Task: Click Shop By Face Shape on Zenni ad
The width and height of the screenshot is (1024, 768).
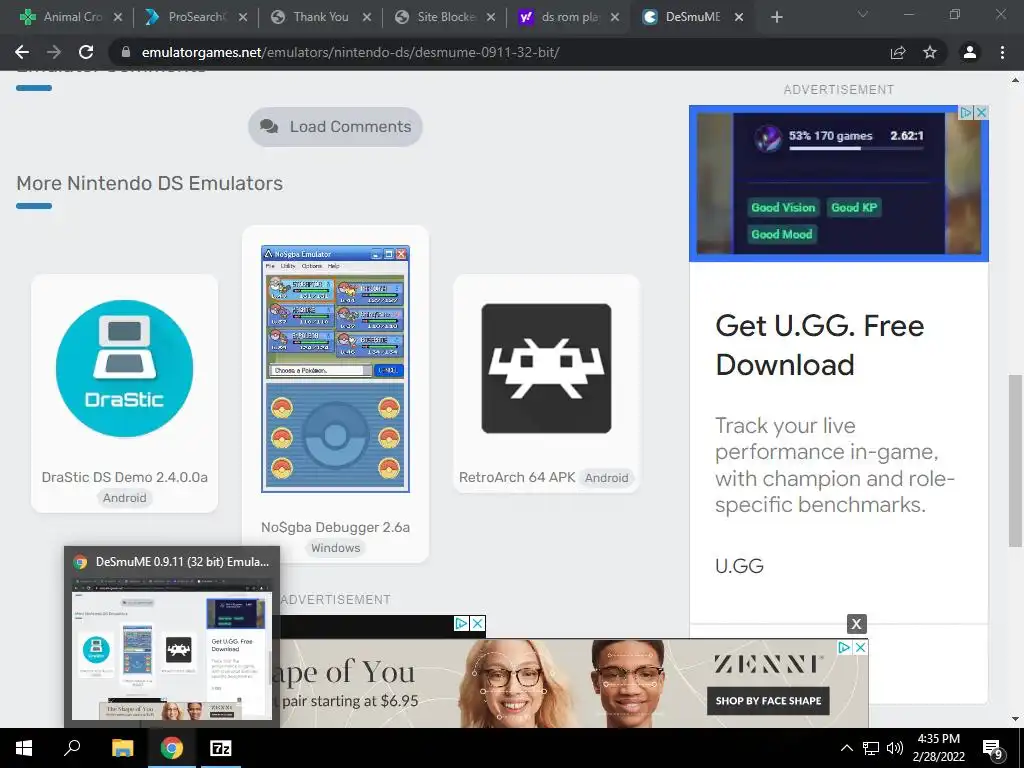Action: click(768, 701)
